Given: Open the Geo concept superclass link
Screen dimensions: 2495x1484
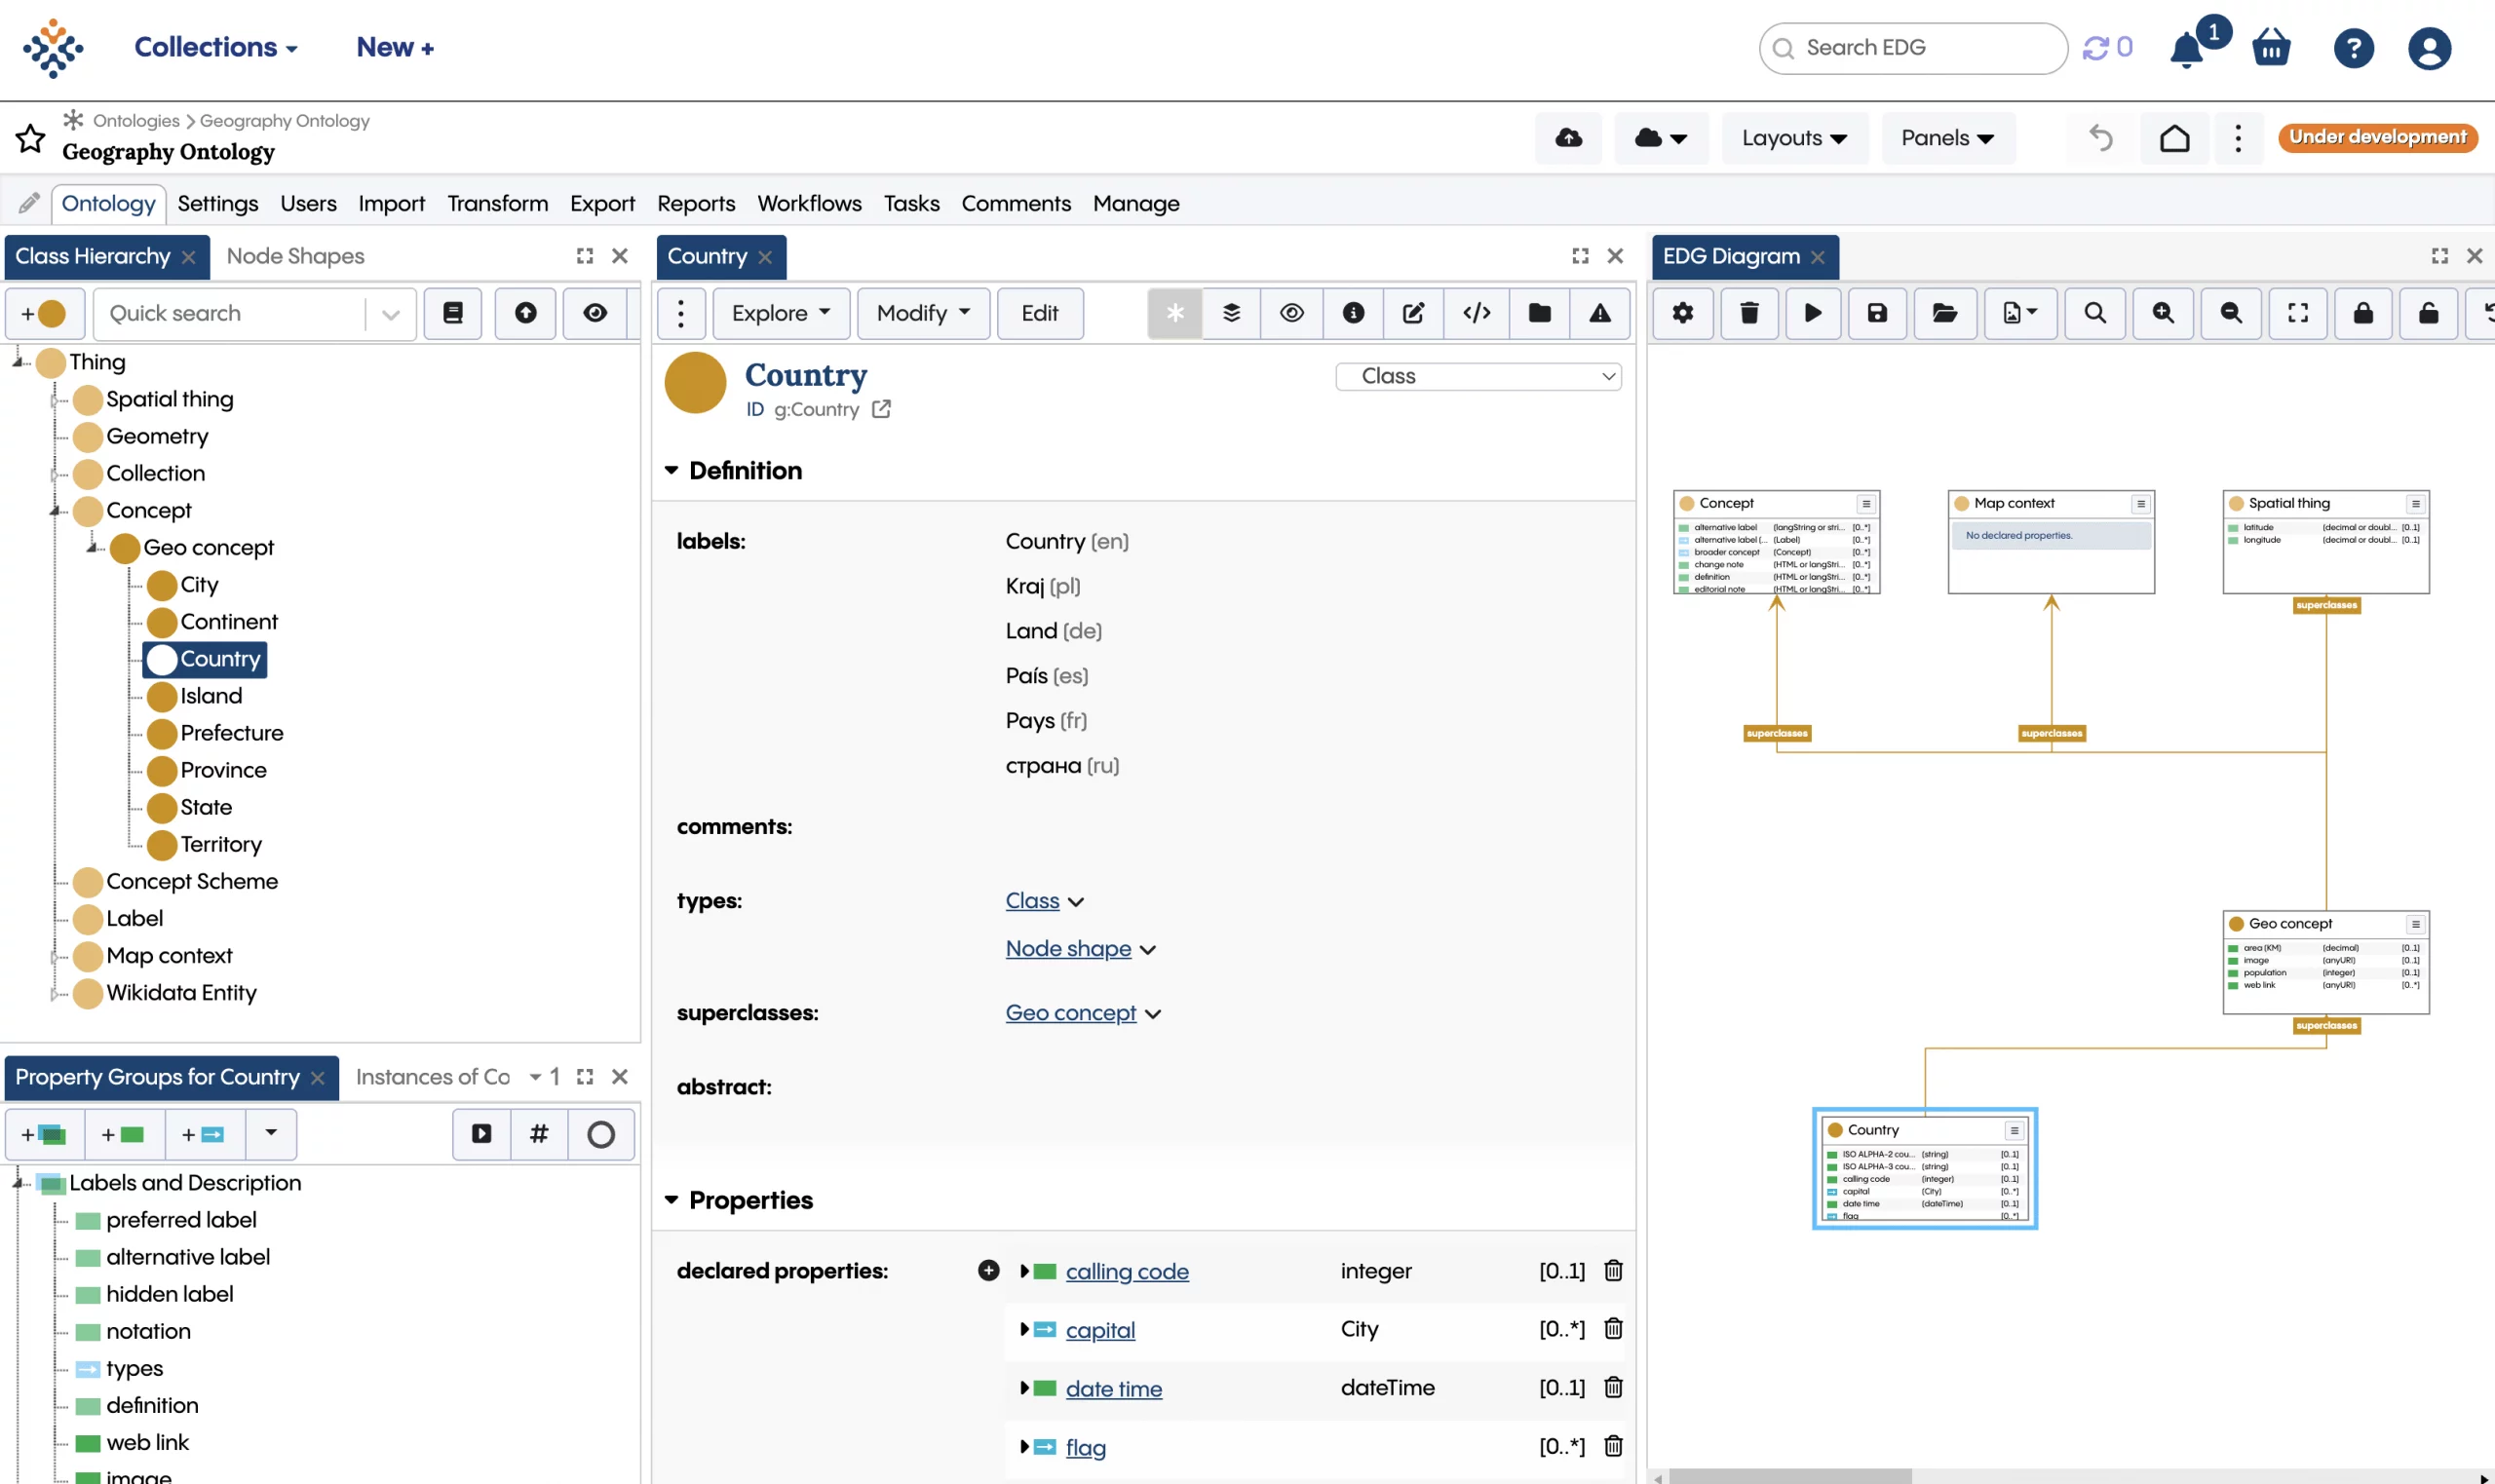Looking at the screenshot, I should (1070, 1013).
